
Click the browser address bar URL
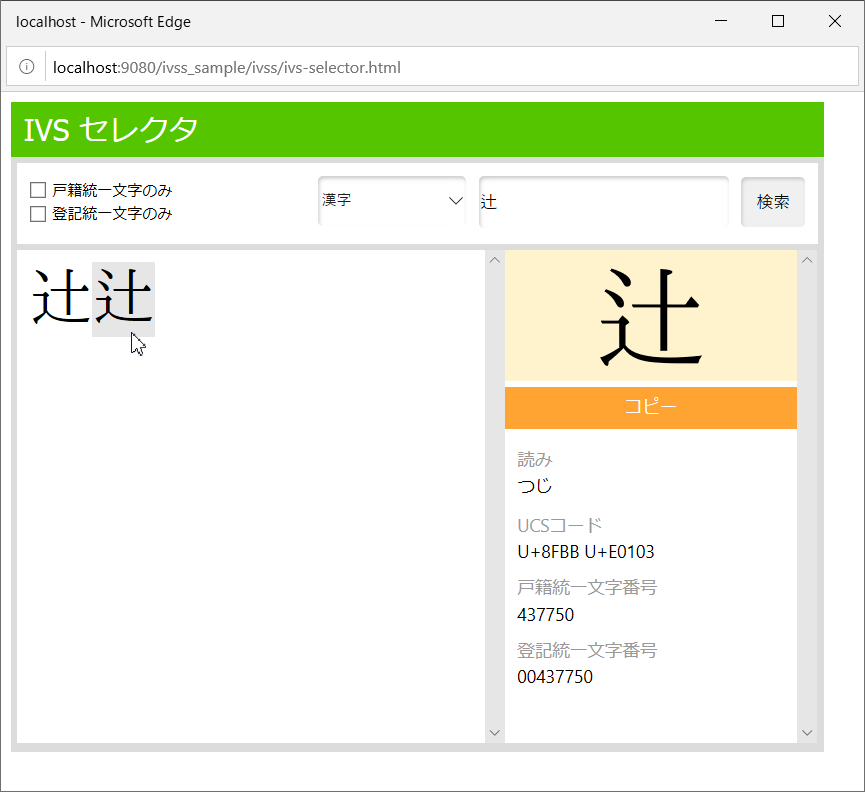click(227, 68)
